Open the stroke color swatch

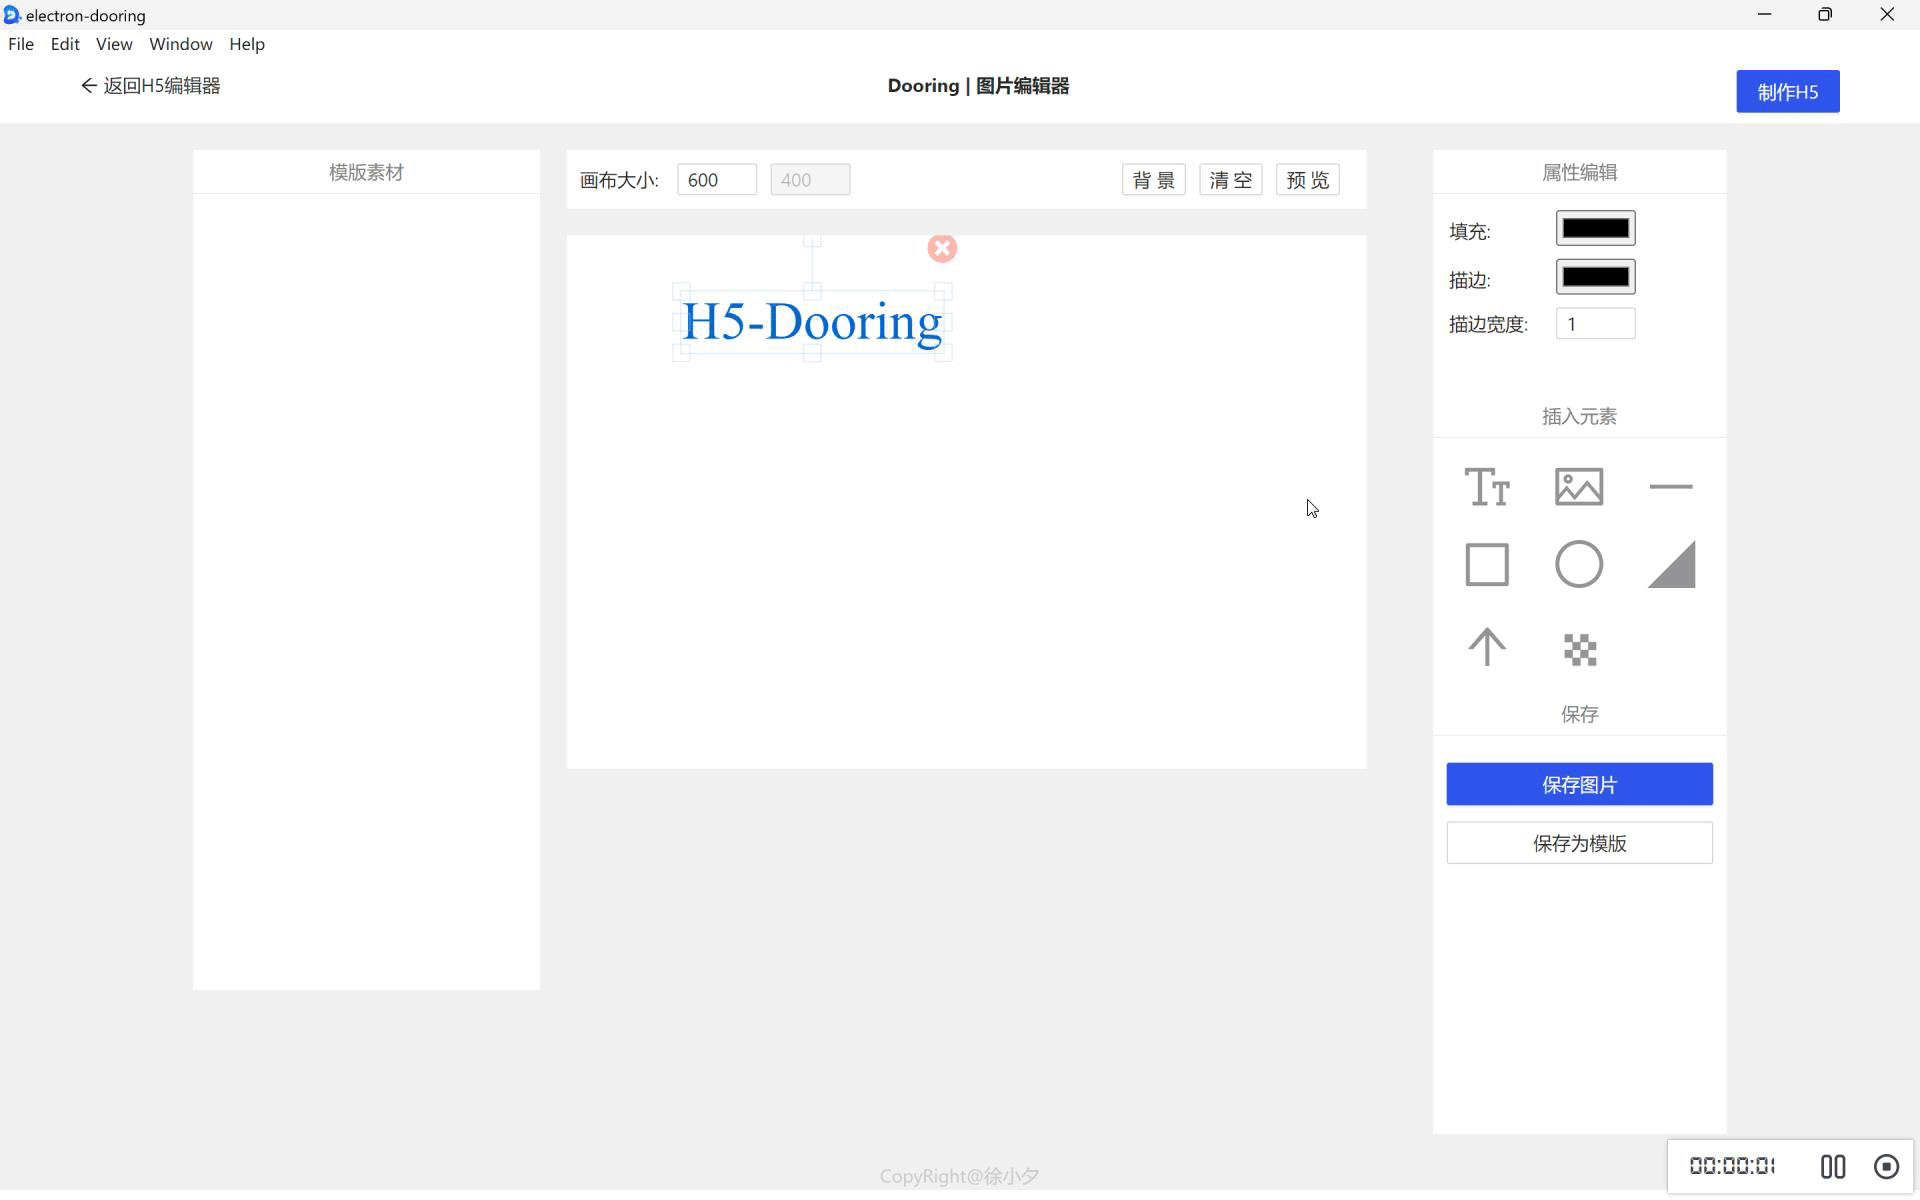coord(1595,277)
